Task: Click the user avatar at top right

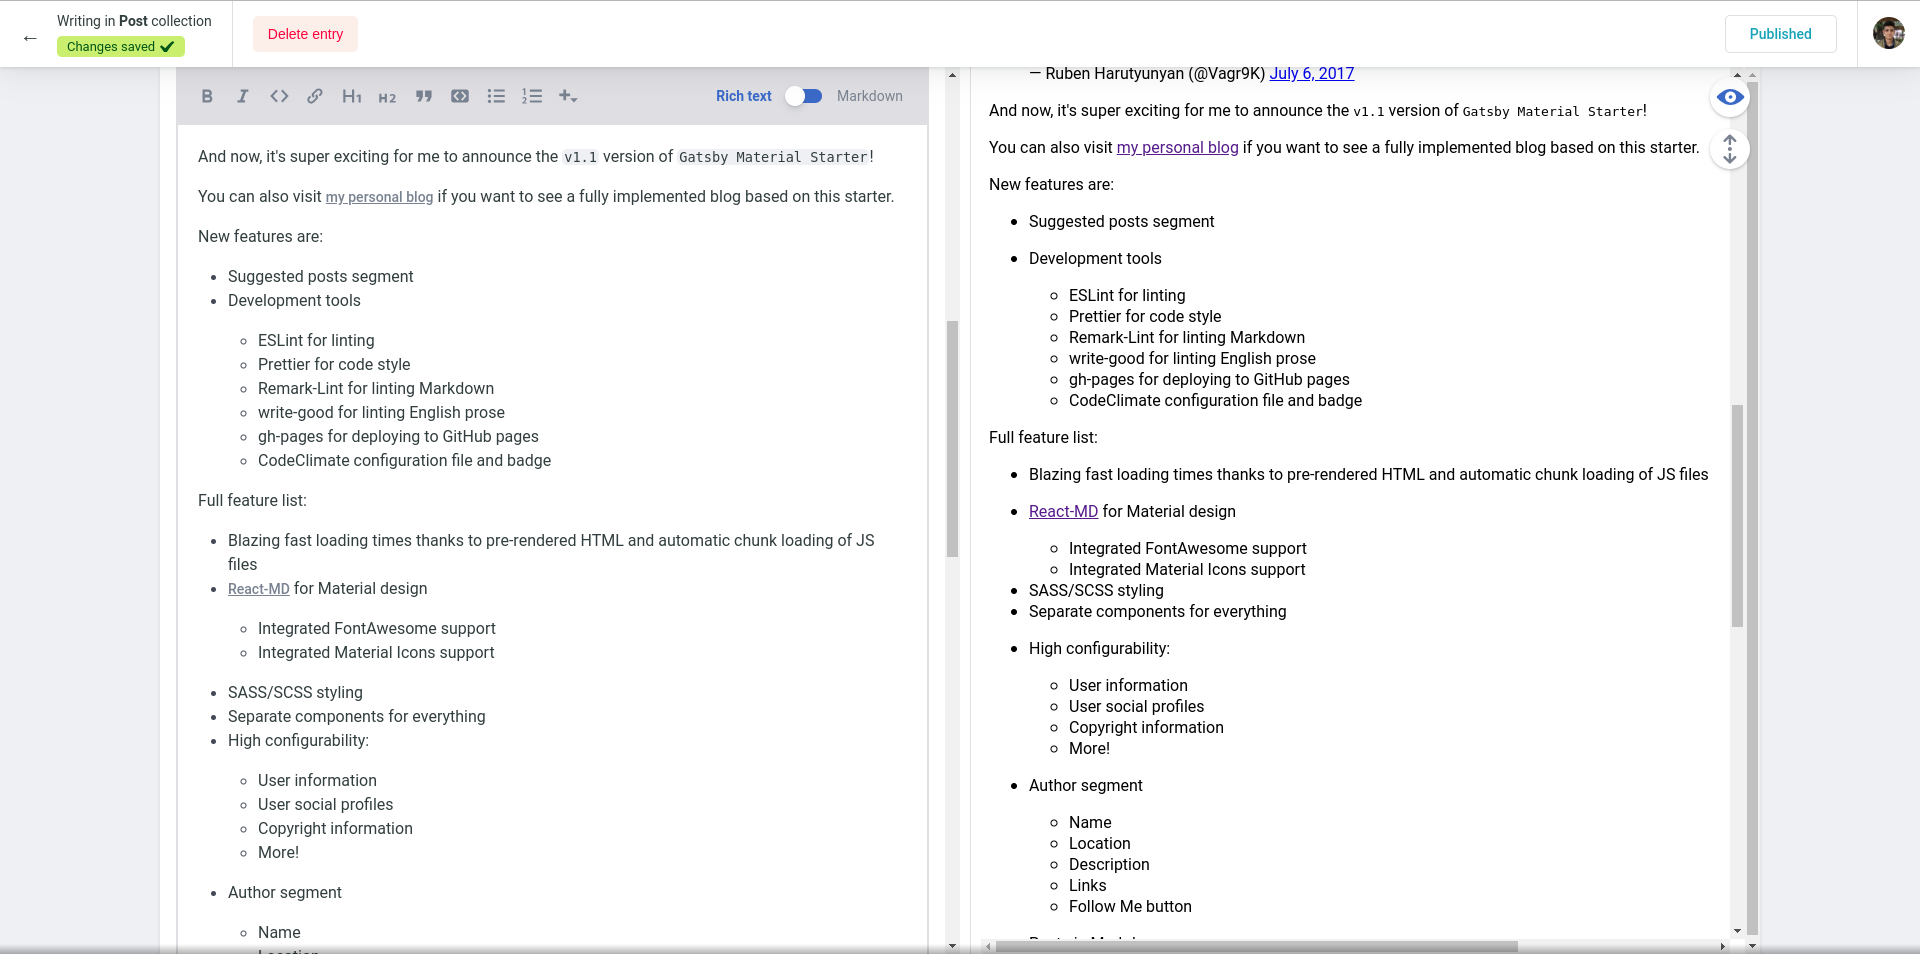Action: tap(1889, 33)
